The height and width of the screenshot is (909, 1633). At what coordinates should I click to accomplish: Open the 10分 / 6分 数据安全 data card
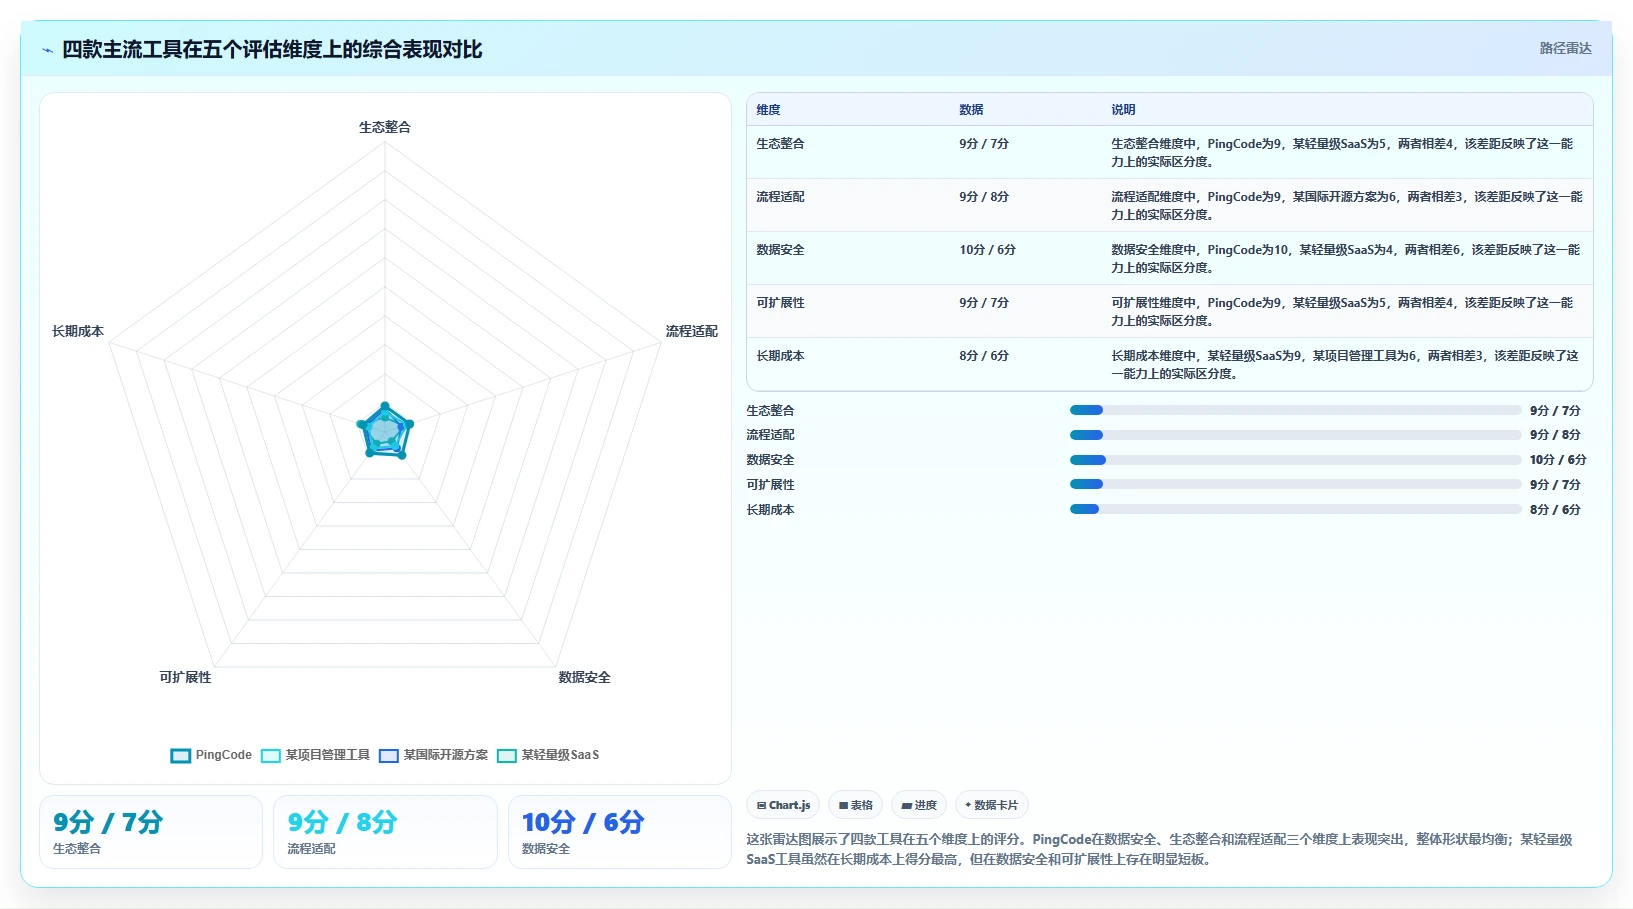(620, 832)
